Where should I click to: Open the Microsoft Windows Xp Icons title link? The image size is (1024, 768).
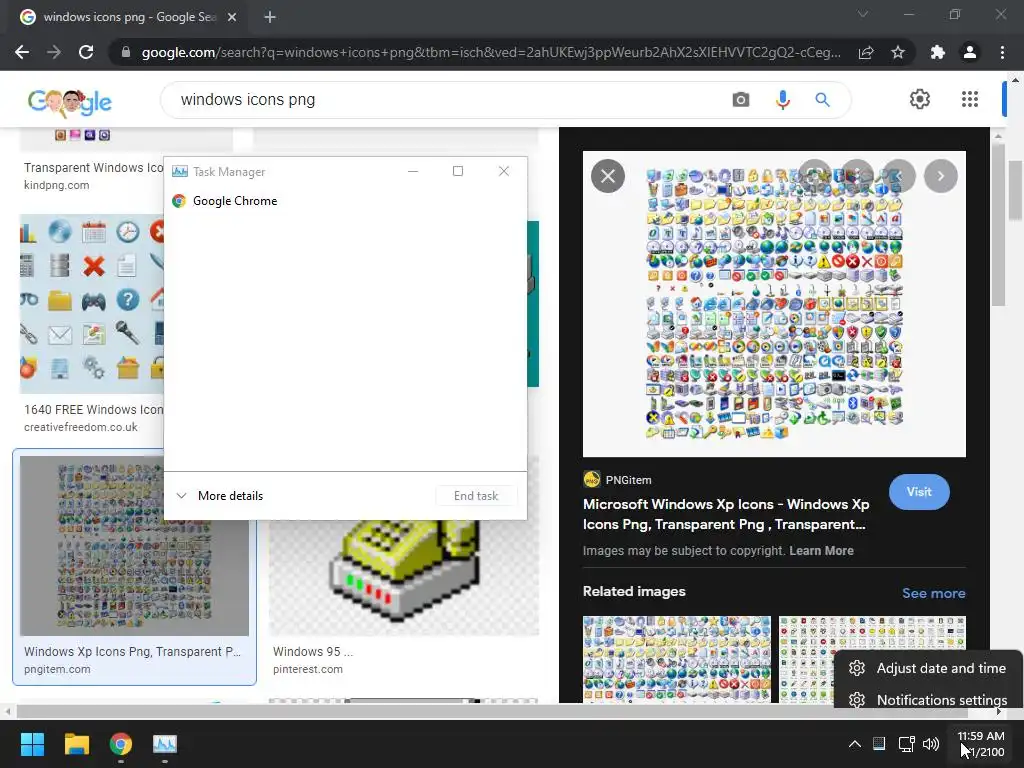click(x=726, y=514)
